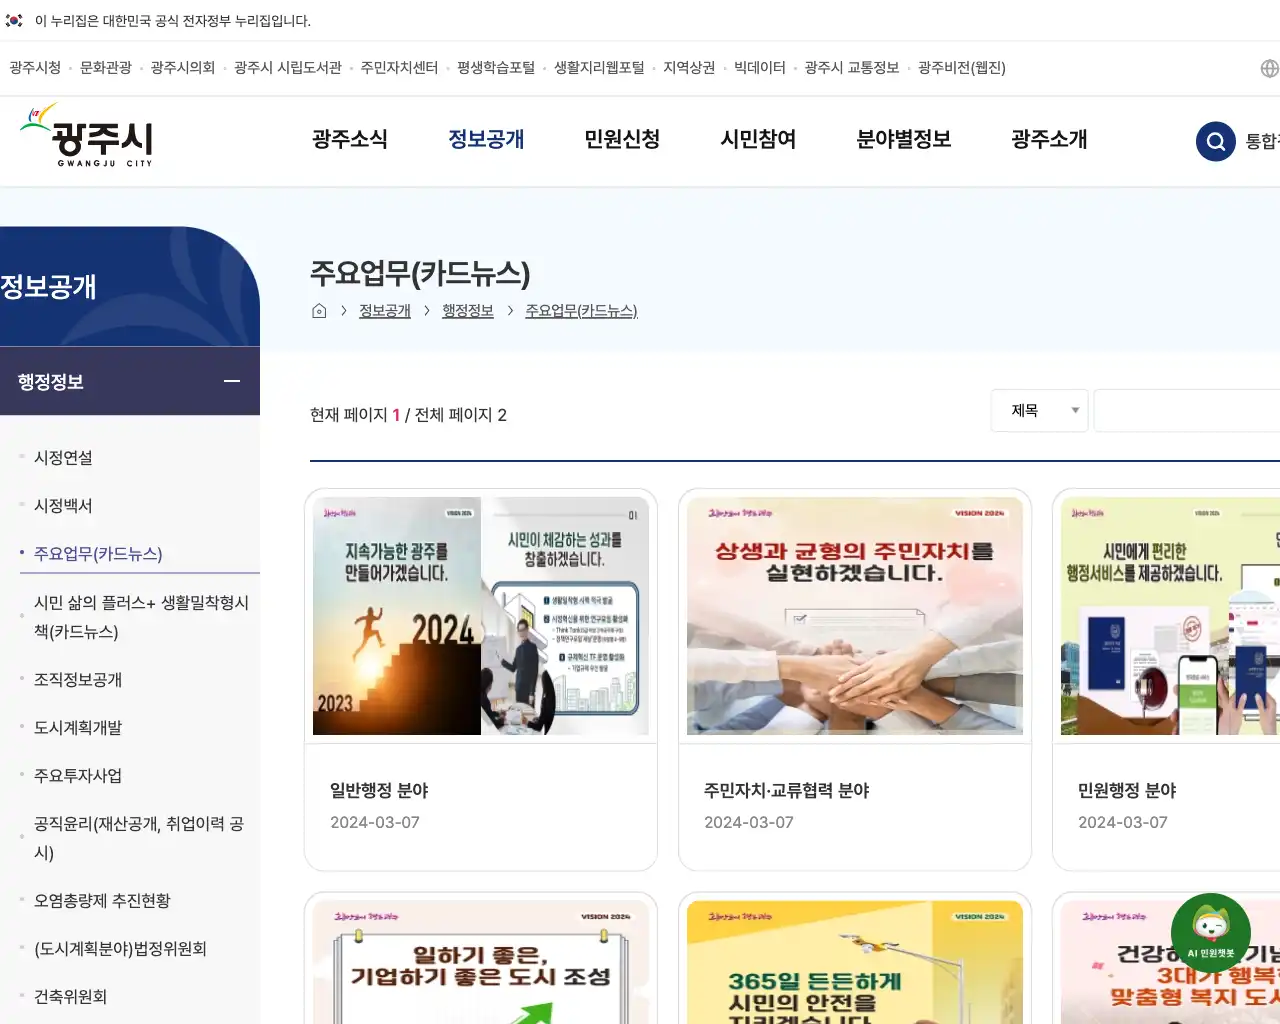Open the 광주소식 main menu
Viewport: 1280px width, 1024px height.
point(350,139)
